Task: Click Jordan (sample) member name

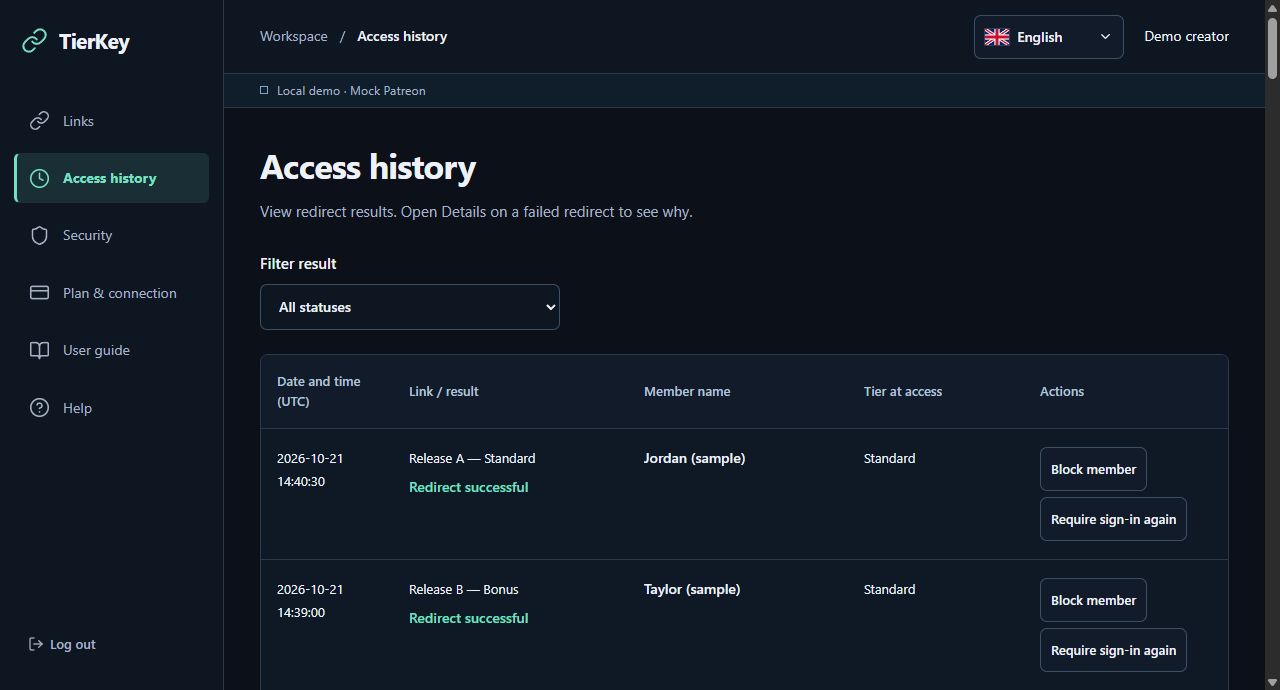Action: point(695,458)
